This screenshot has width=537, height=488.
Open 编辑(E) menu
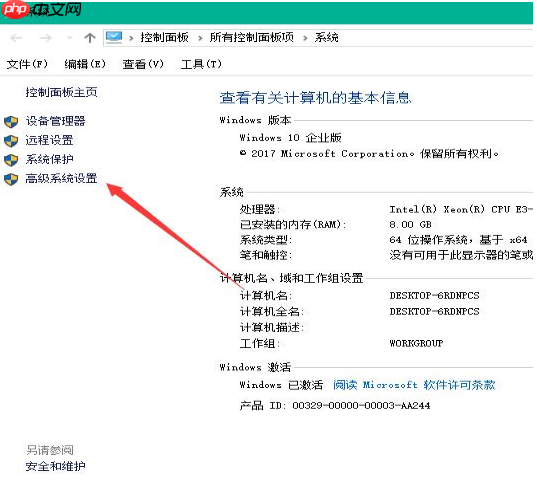85,64
